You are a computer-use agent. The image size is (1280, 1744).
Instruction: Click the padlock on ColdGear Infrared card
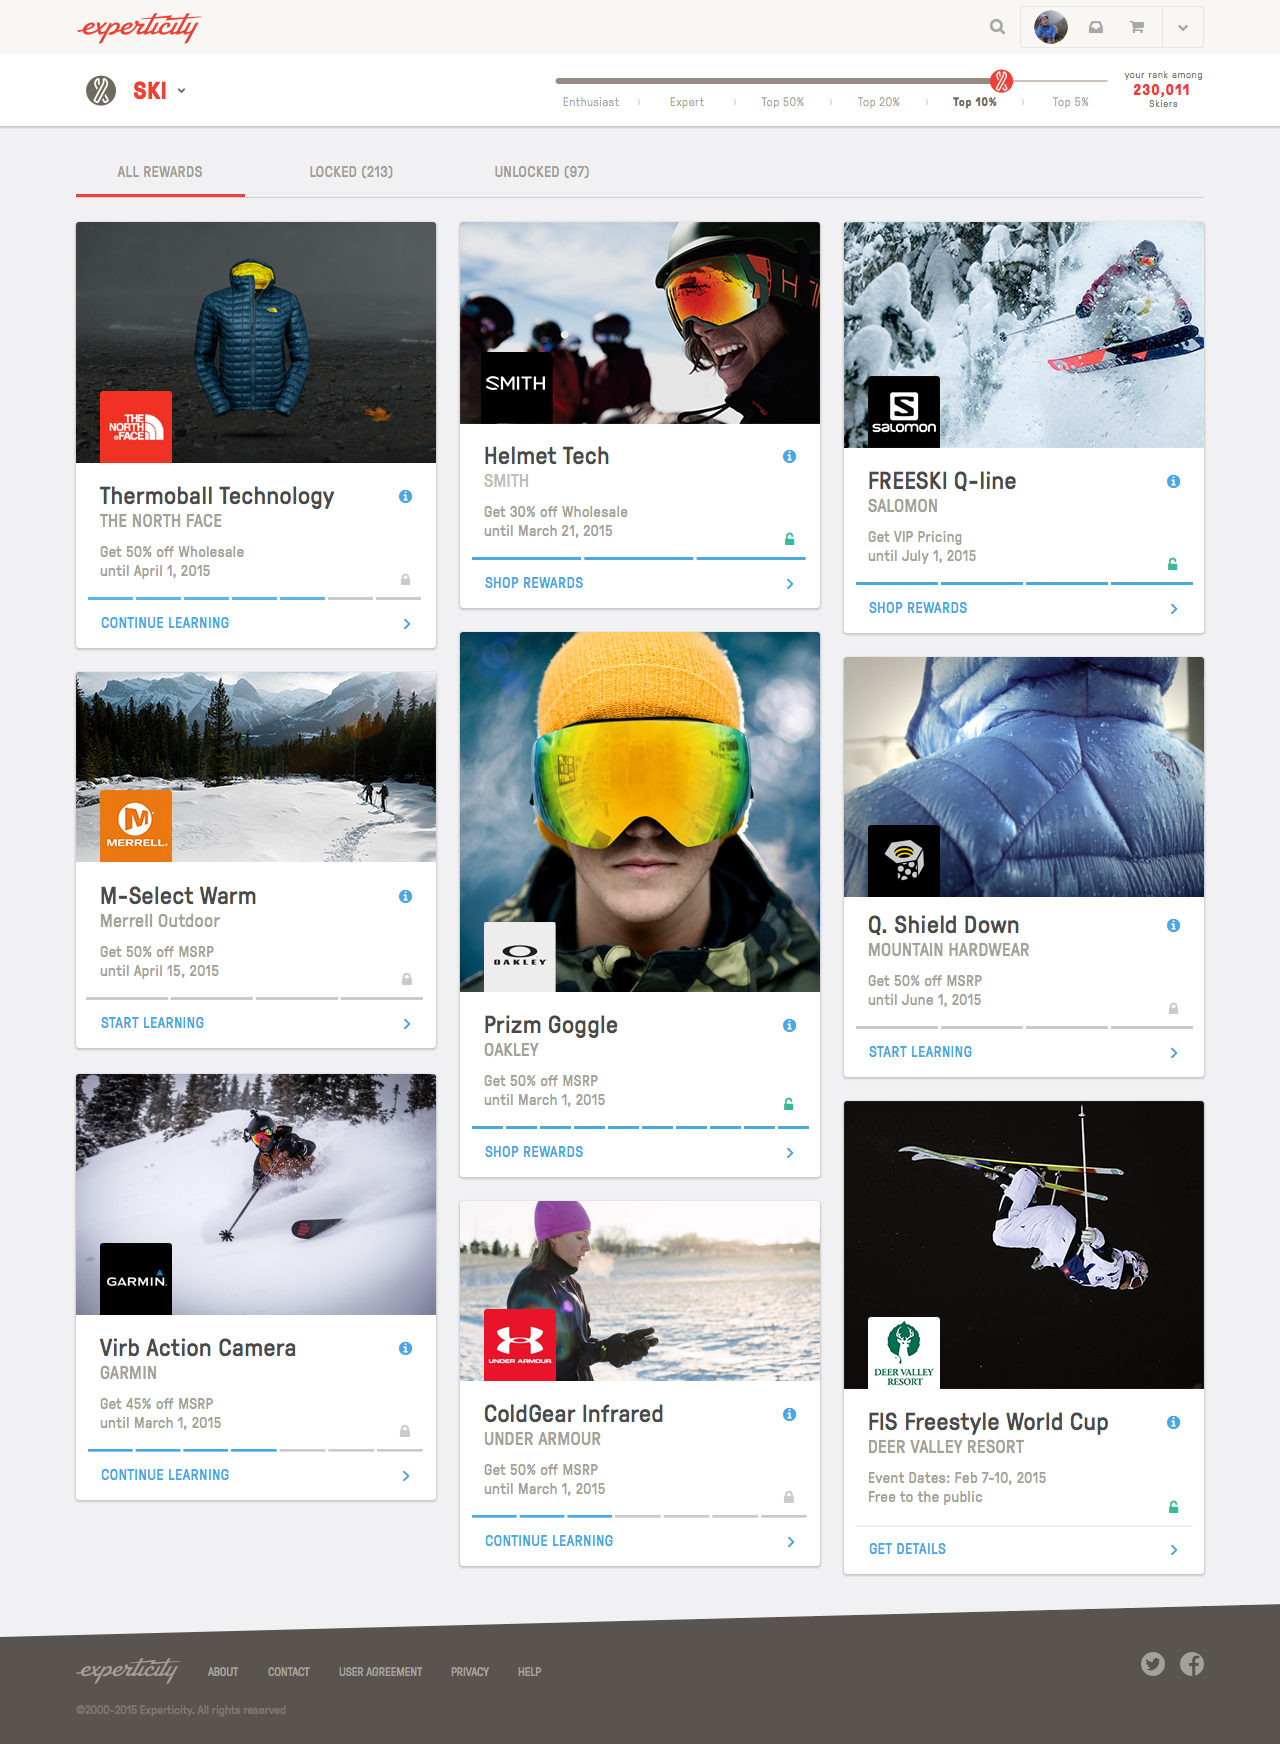(x=788, y=1497)
